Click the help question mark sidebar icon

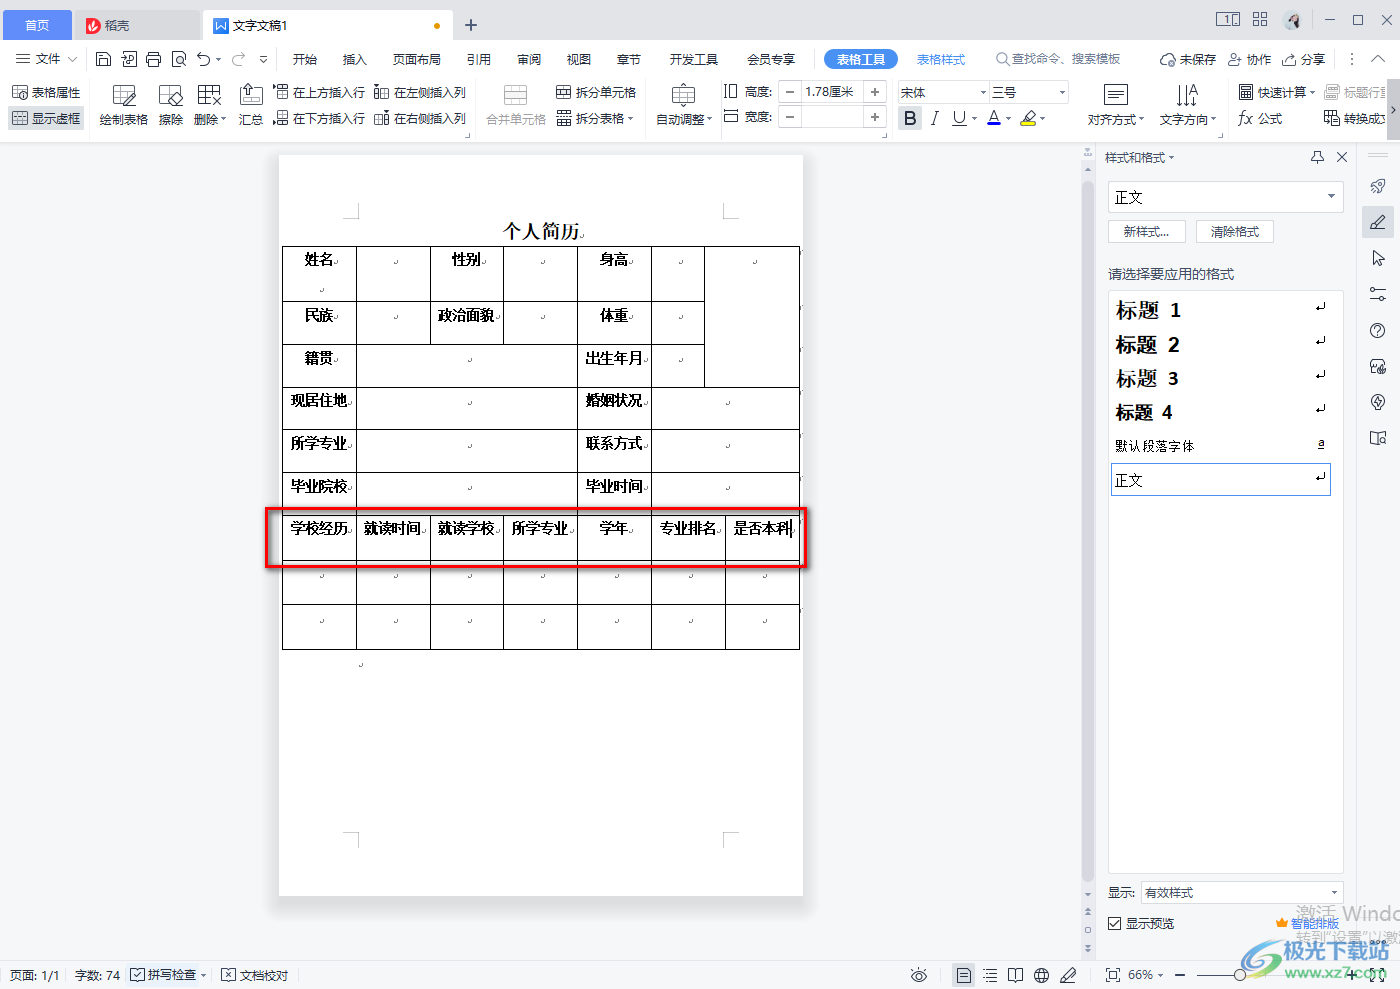click(x=1378, y=331)
